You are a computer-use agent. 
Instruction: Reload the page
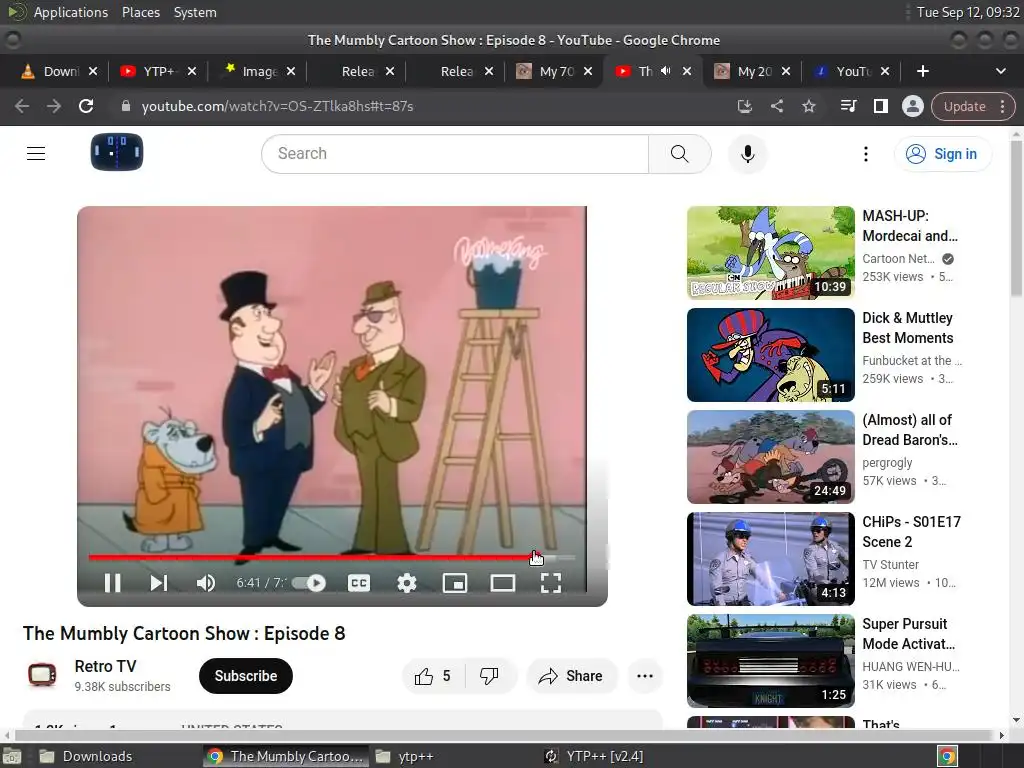click(x=86, y=106)
